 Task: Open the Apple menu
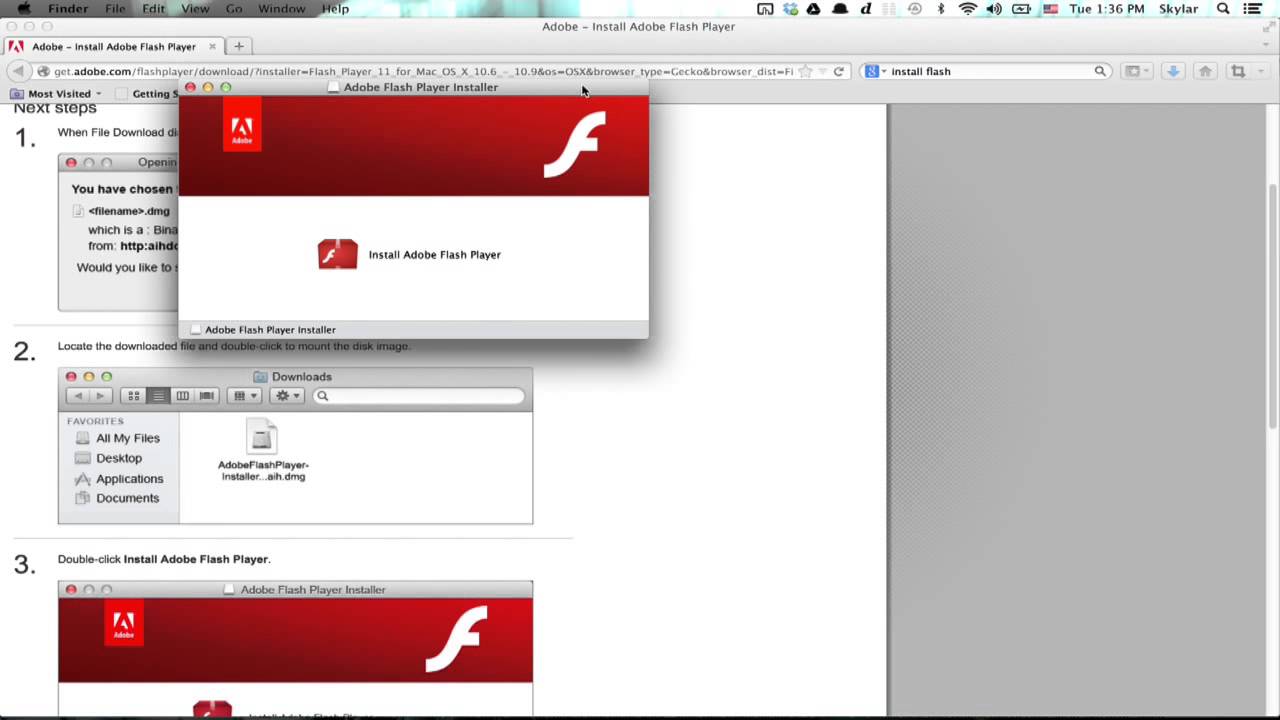(x=24, y=9)
